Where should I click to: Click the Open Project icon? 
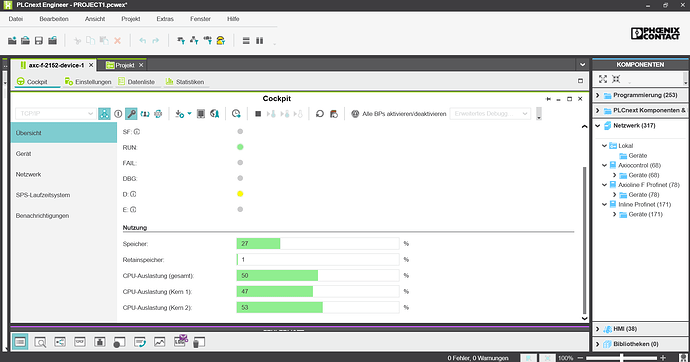pyautogui.click(x=26, y=40)
